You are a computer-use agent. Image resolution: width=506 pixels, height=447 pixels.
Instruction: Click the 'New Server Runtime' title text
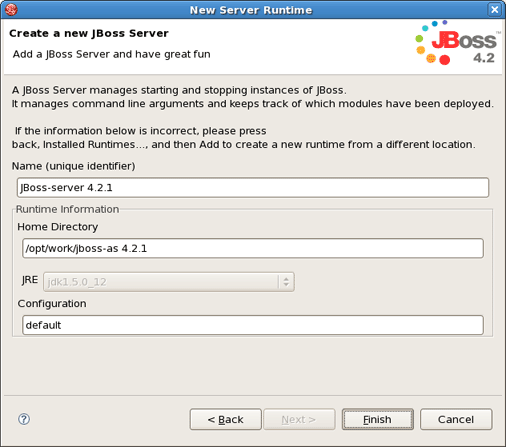coord(251,10)
